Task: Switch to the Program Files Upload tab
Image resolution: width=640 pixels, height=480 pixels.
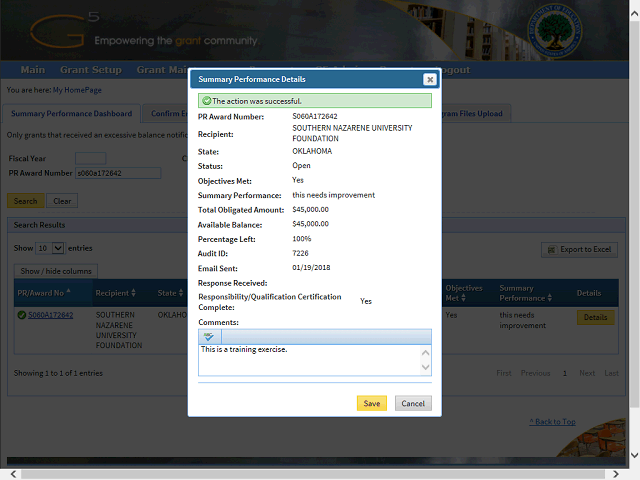Action: [x=476, y=113]
